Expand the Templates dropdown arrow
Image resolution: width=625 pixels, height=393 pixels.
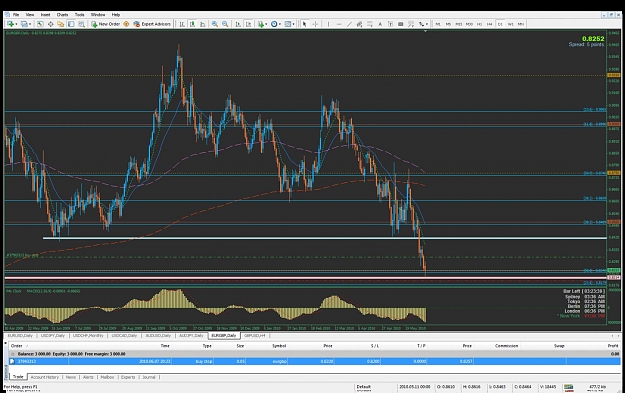point(293,24)
